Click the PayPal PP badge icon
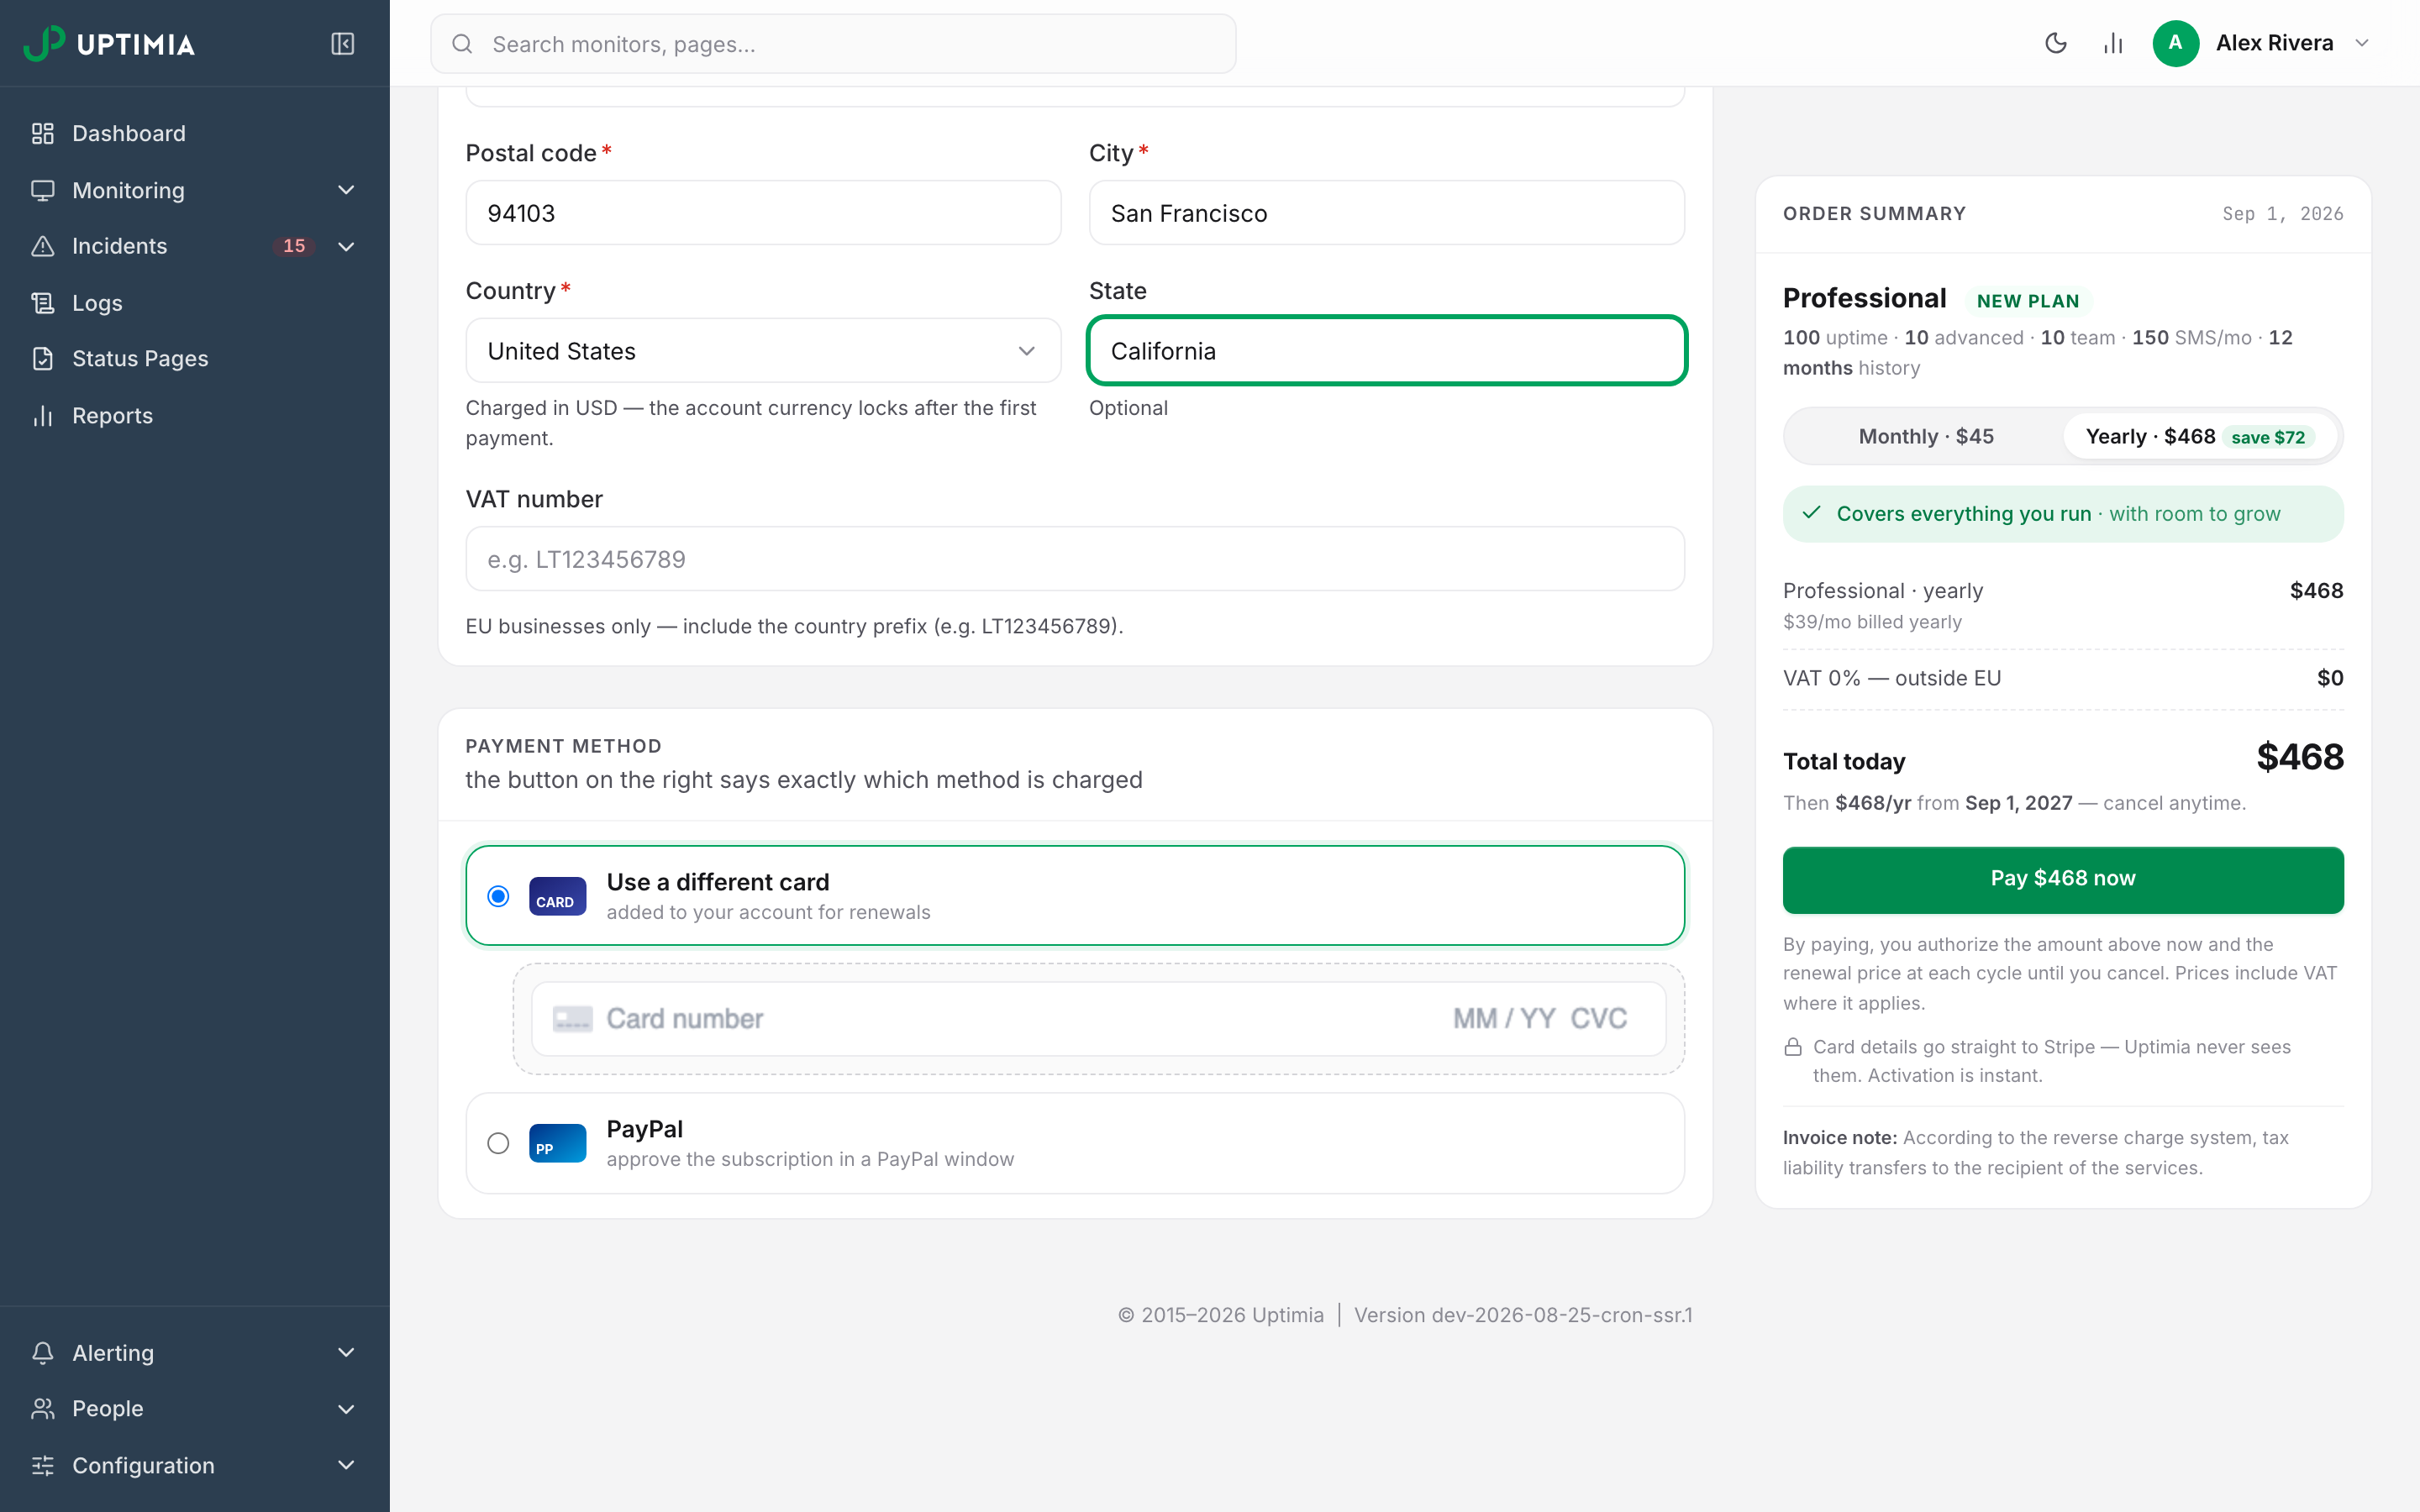The image size is (2420, 1512). (x=557, y=1143)
